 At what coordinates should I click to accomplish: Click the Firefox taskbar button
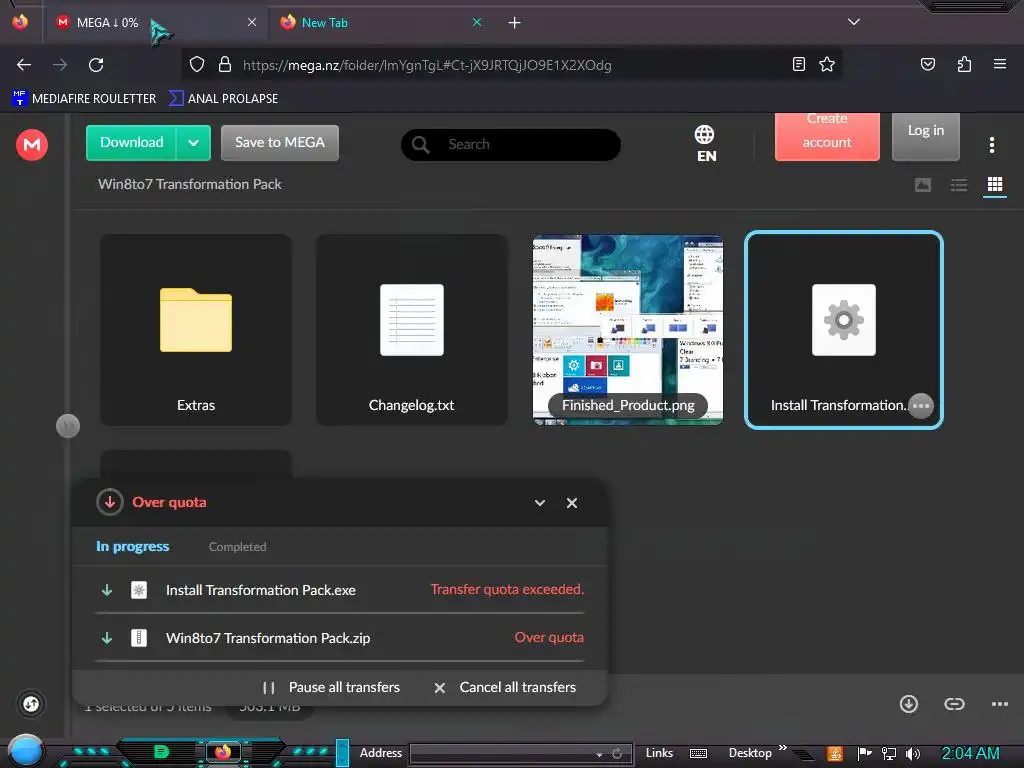(223, 752)
